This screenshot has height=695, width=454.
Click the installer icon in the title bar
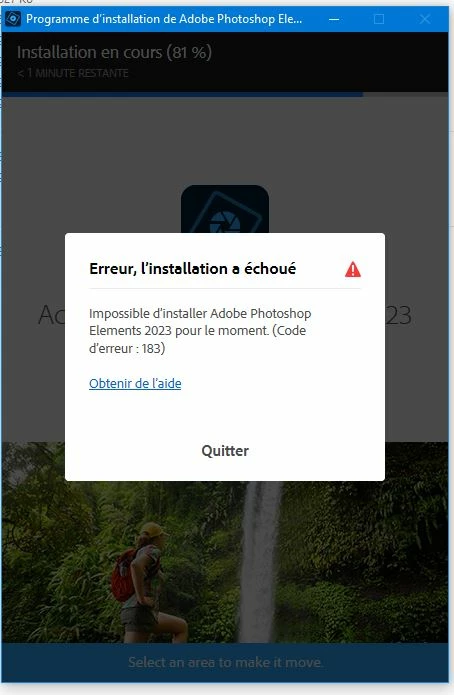[x=13, y=19]
